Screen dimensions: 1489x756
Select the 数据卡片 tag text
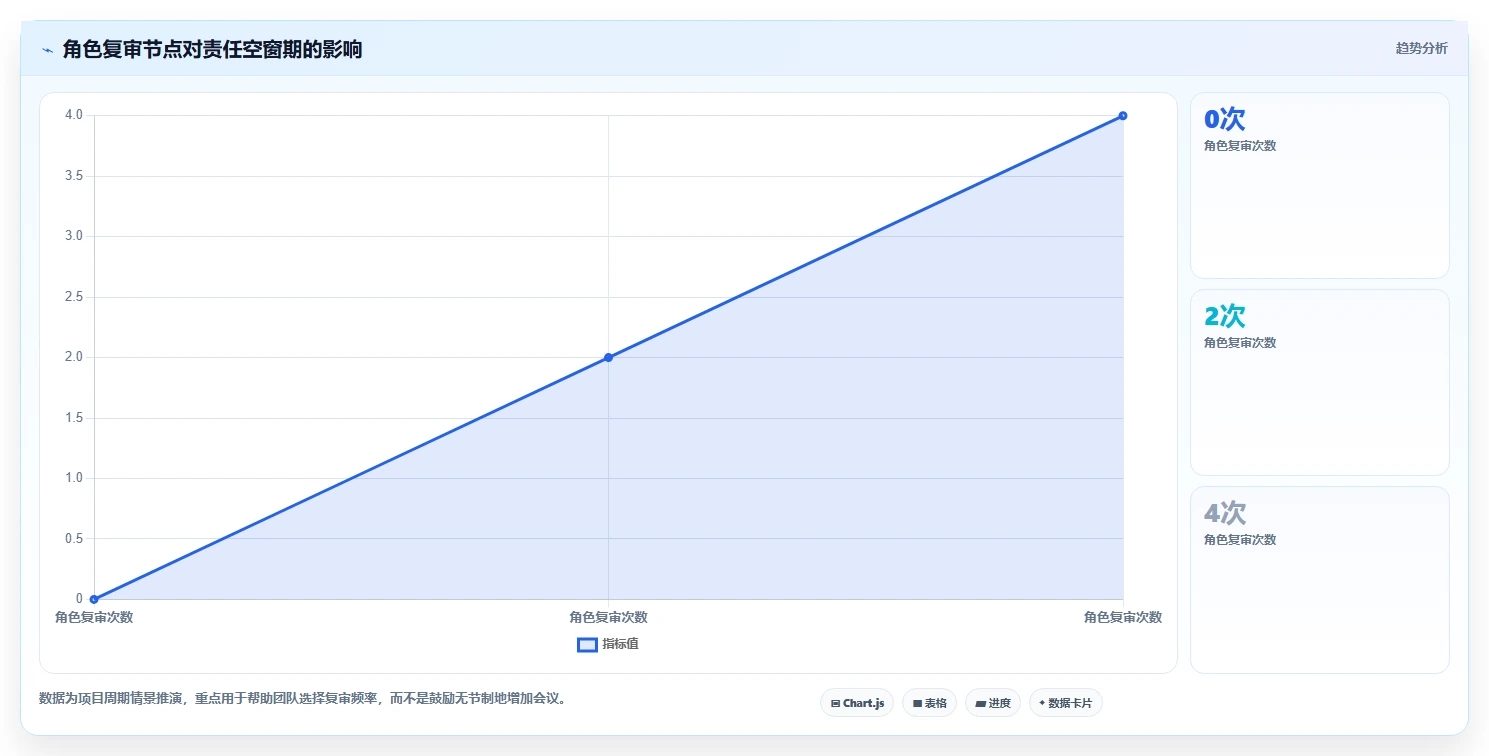1071,704
